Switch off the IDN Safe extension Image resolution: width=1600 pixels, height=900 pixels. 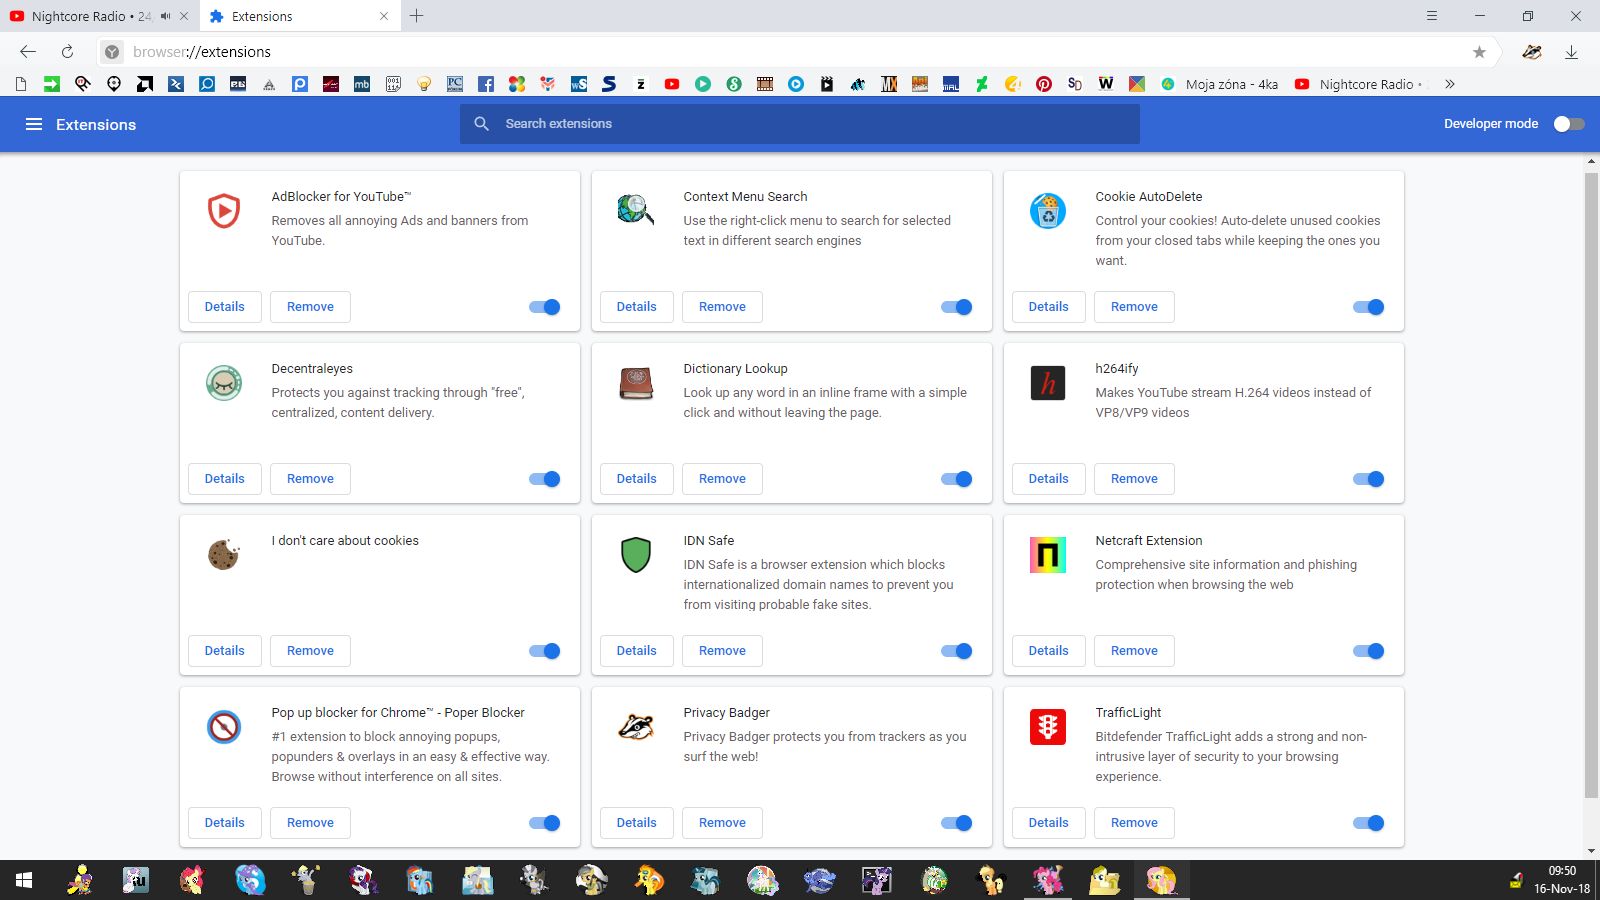coord(957,651)
